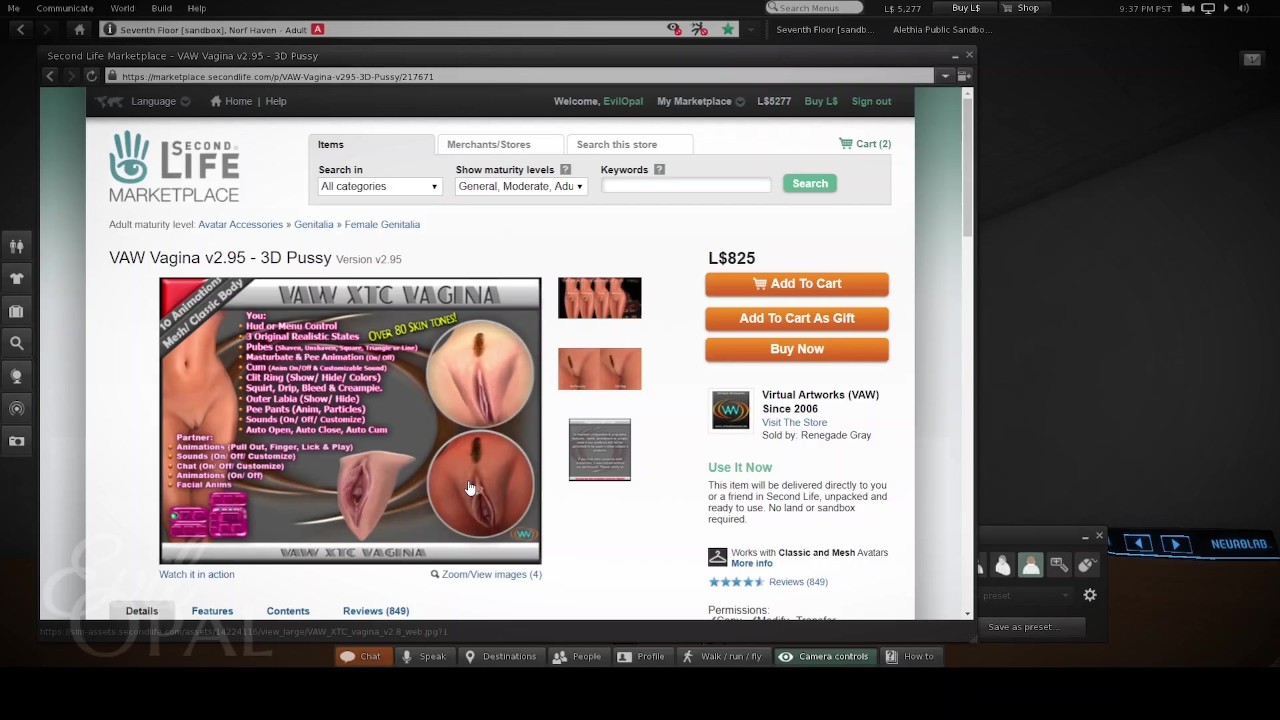Click the Sign out link
The height and width of the screenshot is (720, 1280).
(871, 101)
